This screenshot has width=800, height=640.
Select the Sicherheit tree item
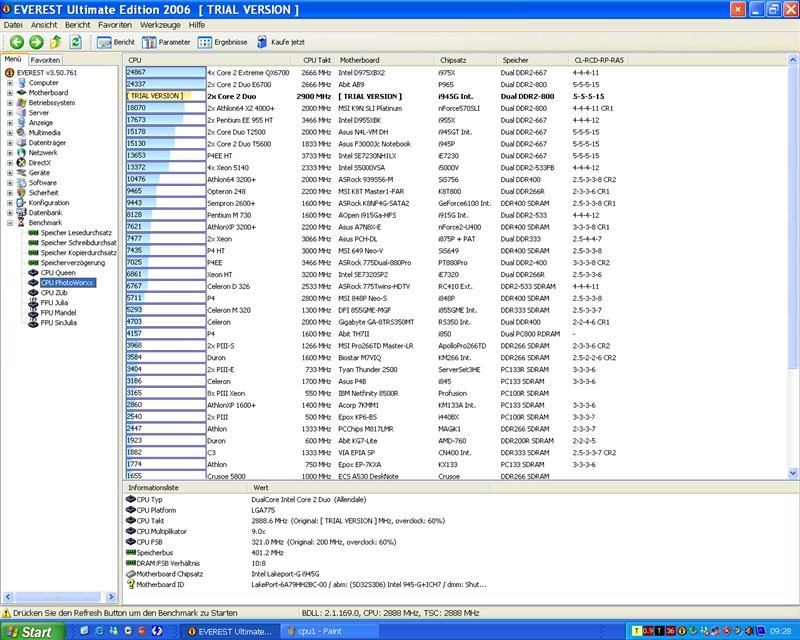click(x=43, y=193)
